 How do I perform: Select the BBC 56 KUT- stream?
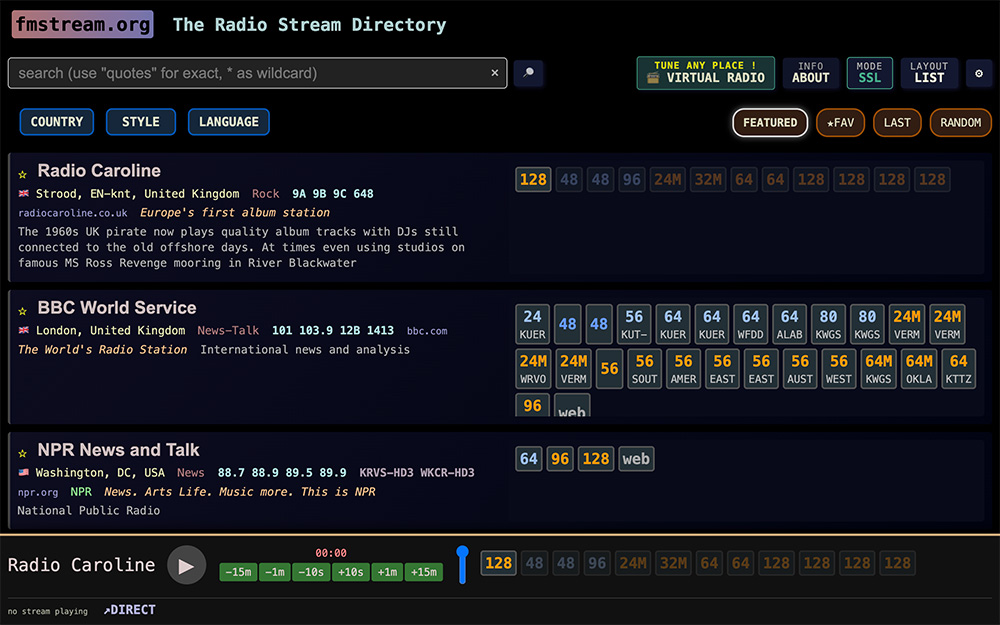pos(634,324)
